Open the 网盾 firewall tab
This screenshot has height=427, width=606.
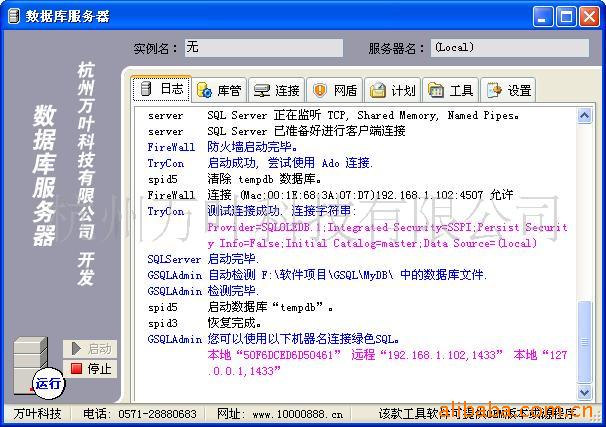pyautogui.click(x=335, y=90)
